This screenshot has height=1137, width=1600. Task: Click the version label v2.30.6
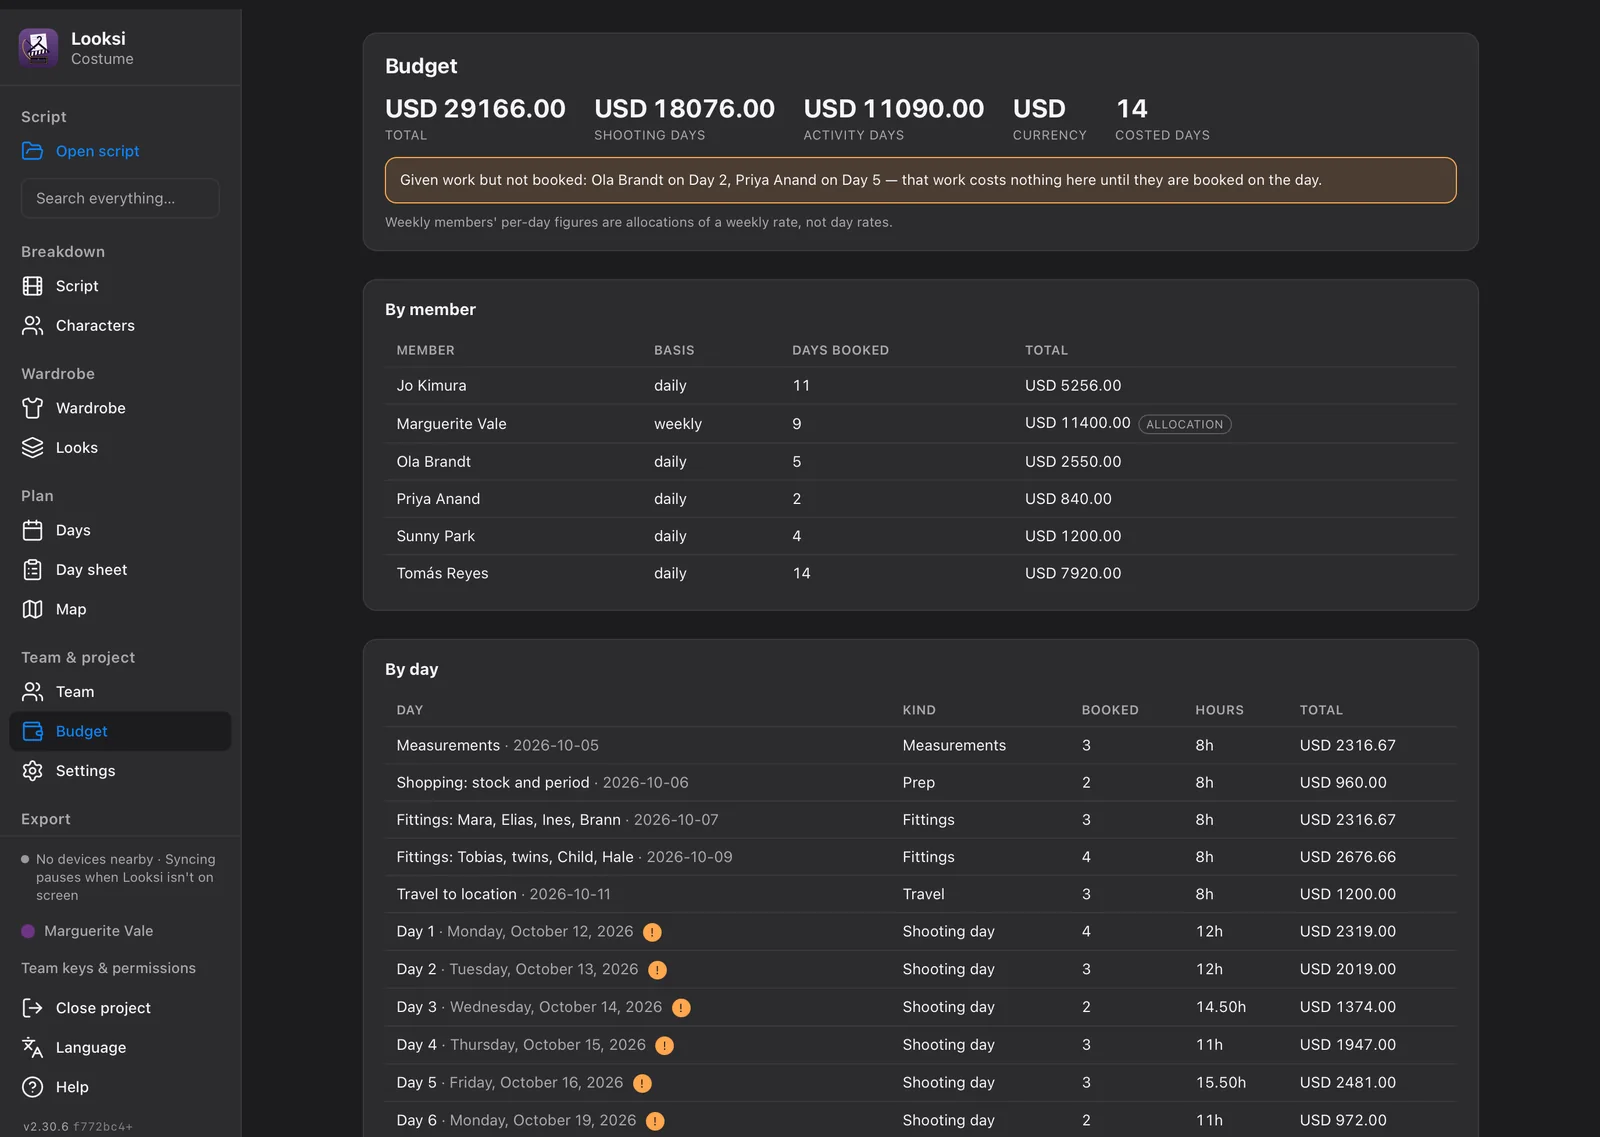(46, 1126)
